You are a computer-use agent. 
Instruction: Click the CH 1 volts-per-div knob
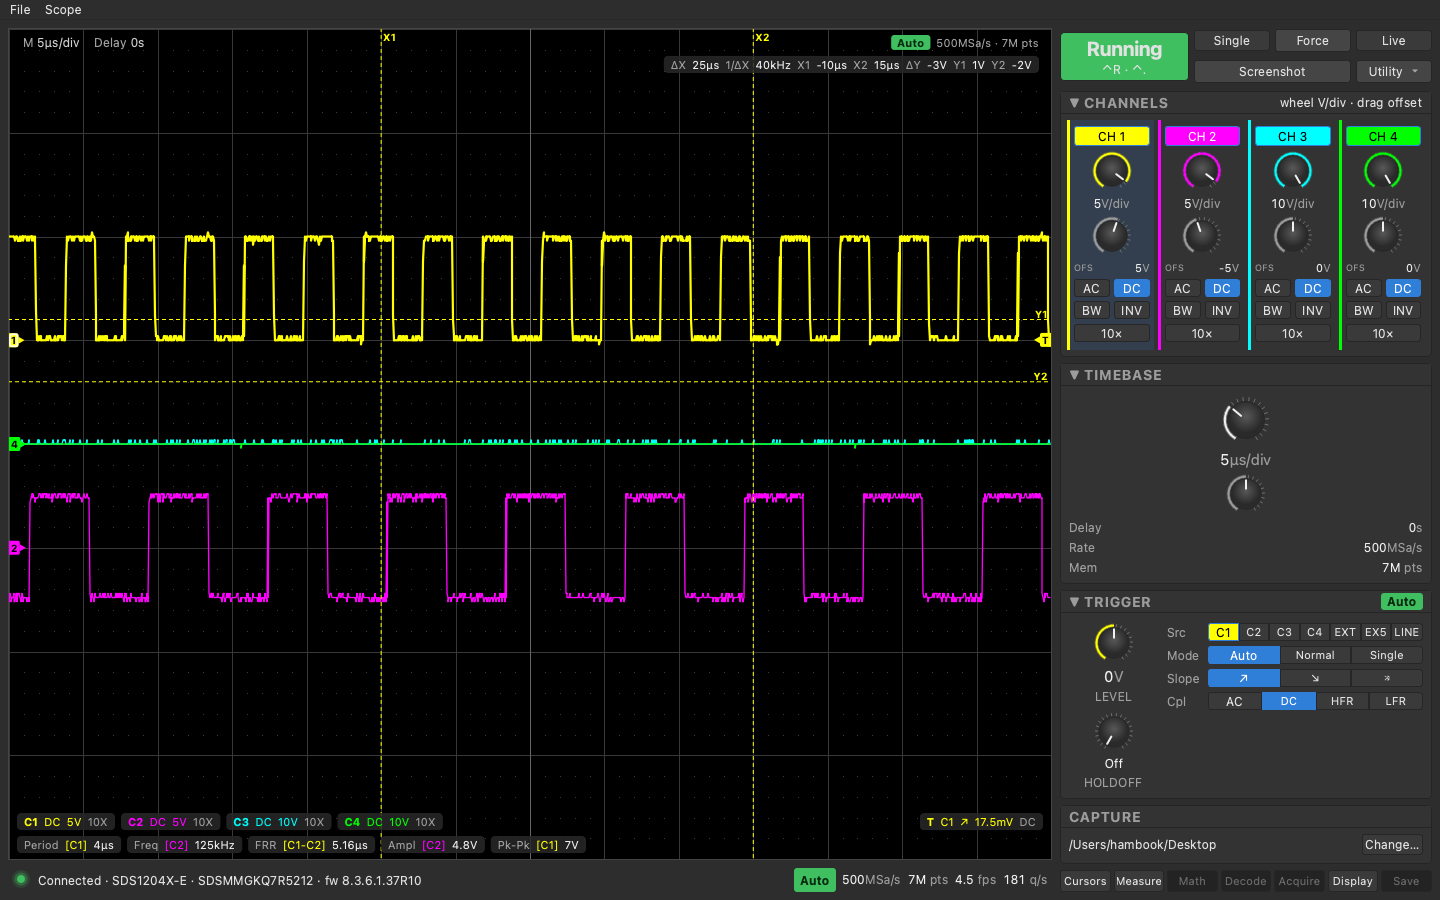pos(1111,171)
